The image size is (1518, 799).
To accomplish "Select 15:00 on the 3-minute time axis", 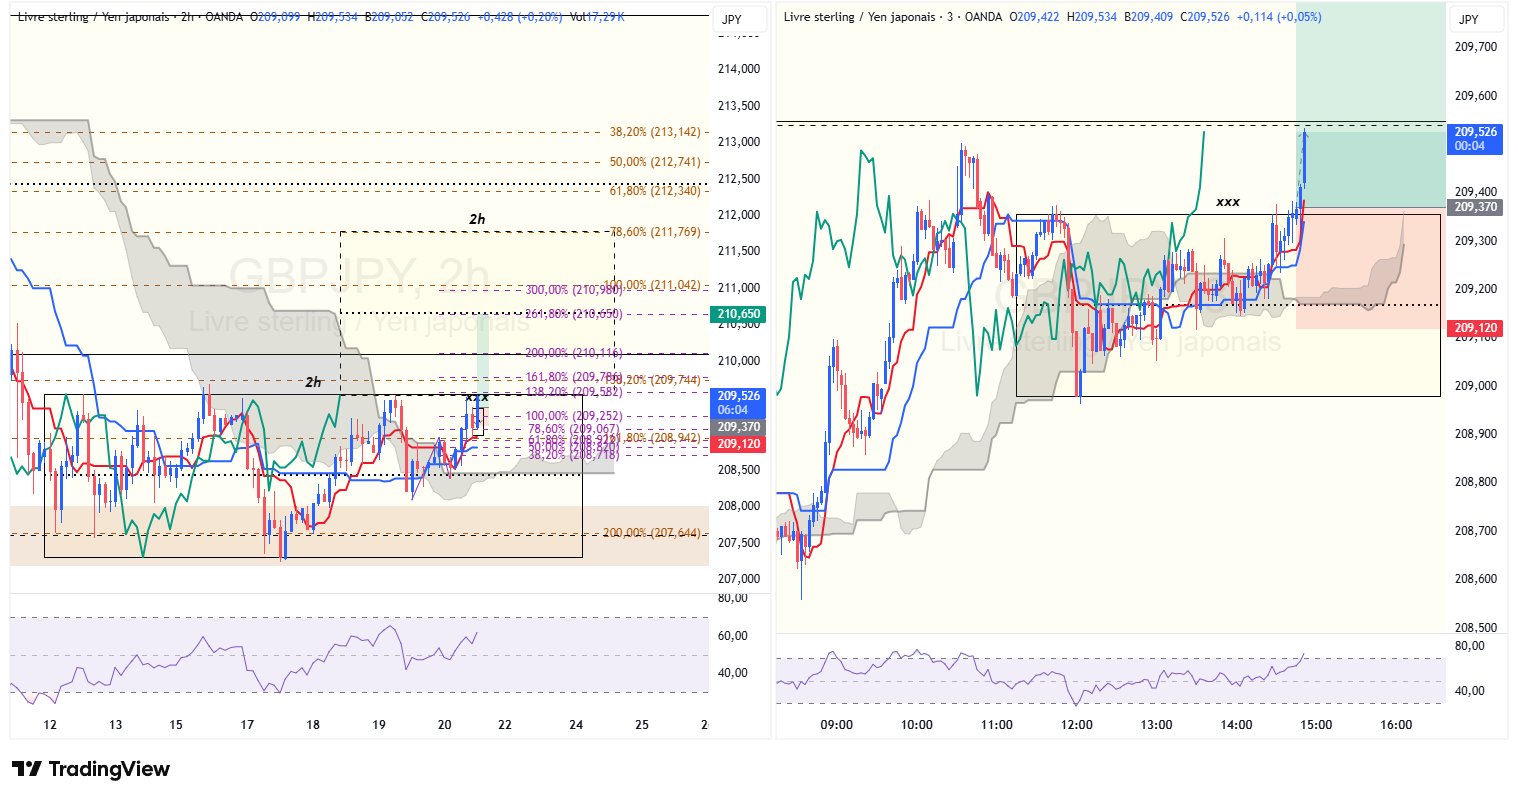I will pos(1316,725).
